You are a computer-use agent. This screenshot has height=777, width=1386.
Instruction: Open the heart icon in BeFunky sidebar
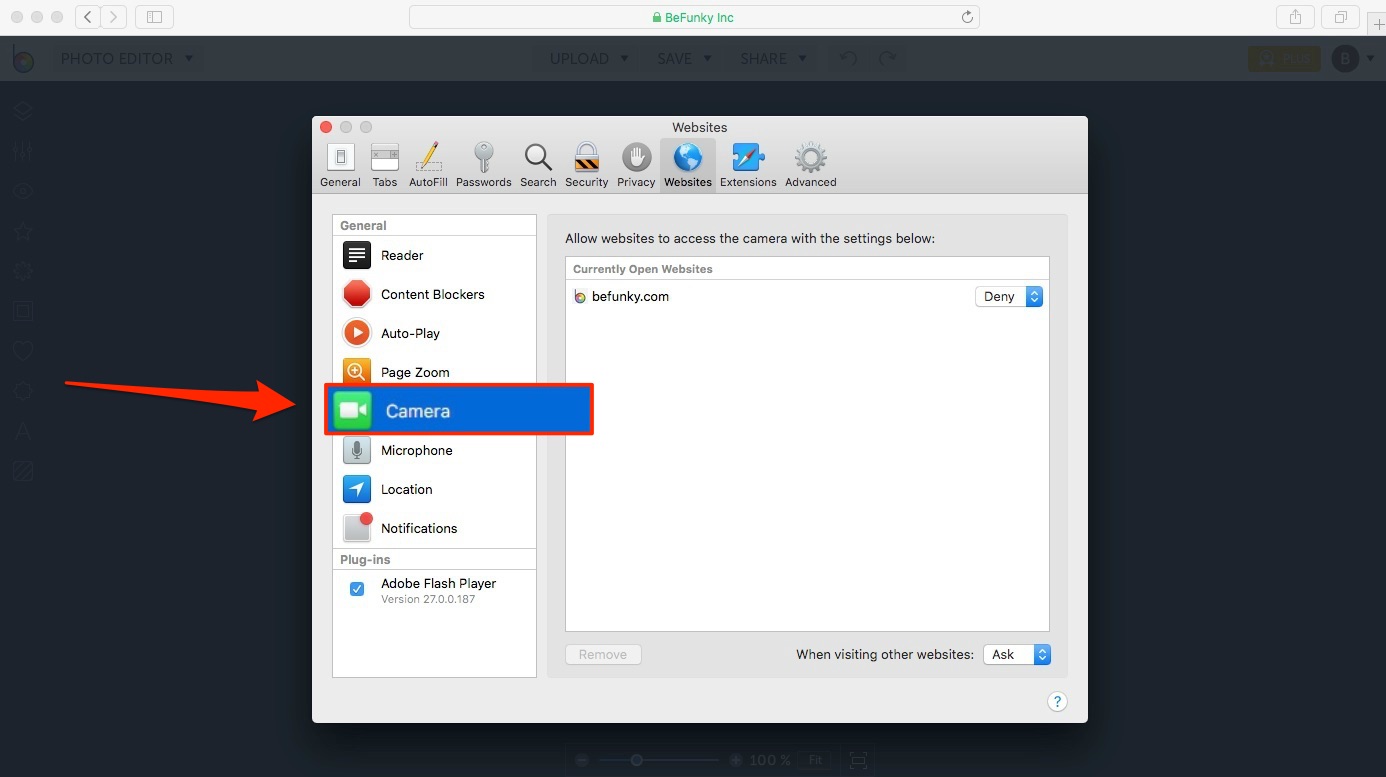23,351
